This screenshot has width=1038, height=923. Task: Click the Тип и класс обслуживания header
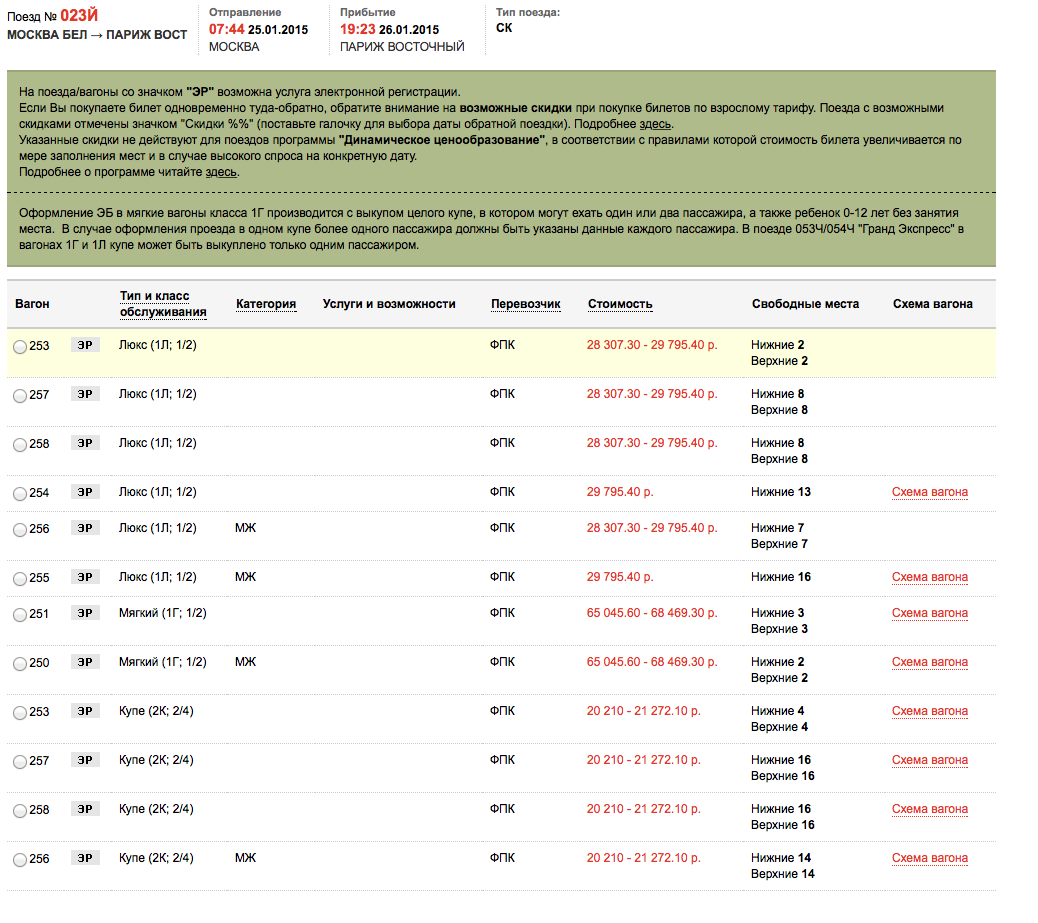pyautogui.click(x=163, y=304)
